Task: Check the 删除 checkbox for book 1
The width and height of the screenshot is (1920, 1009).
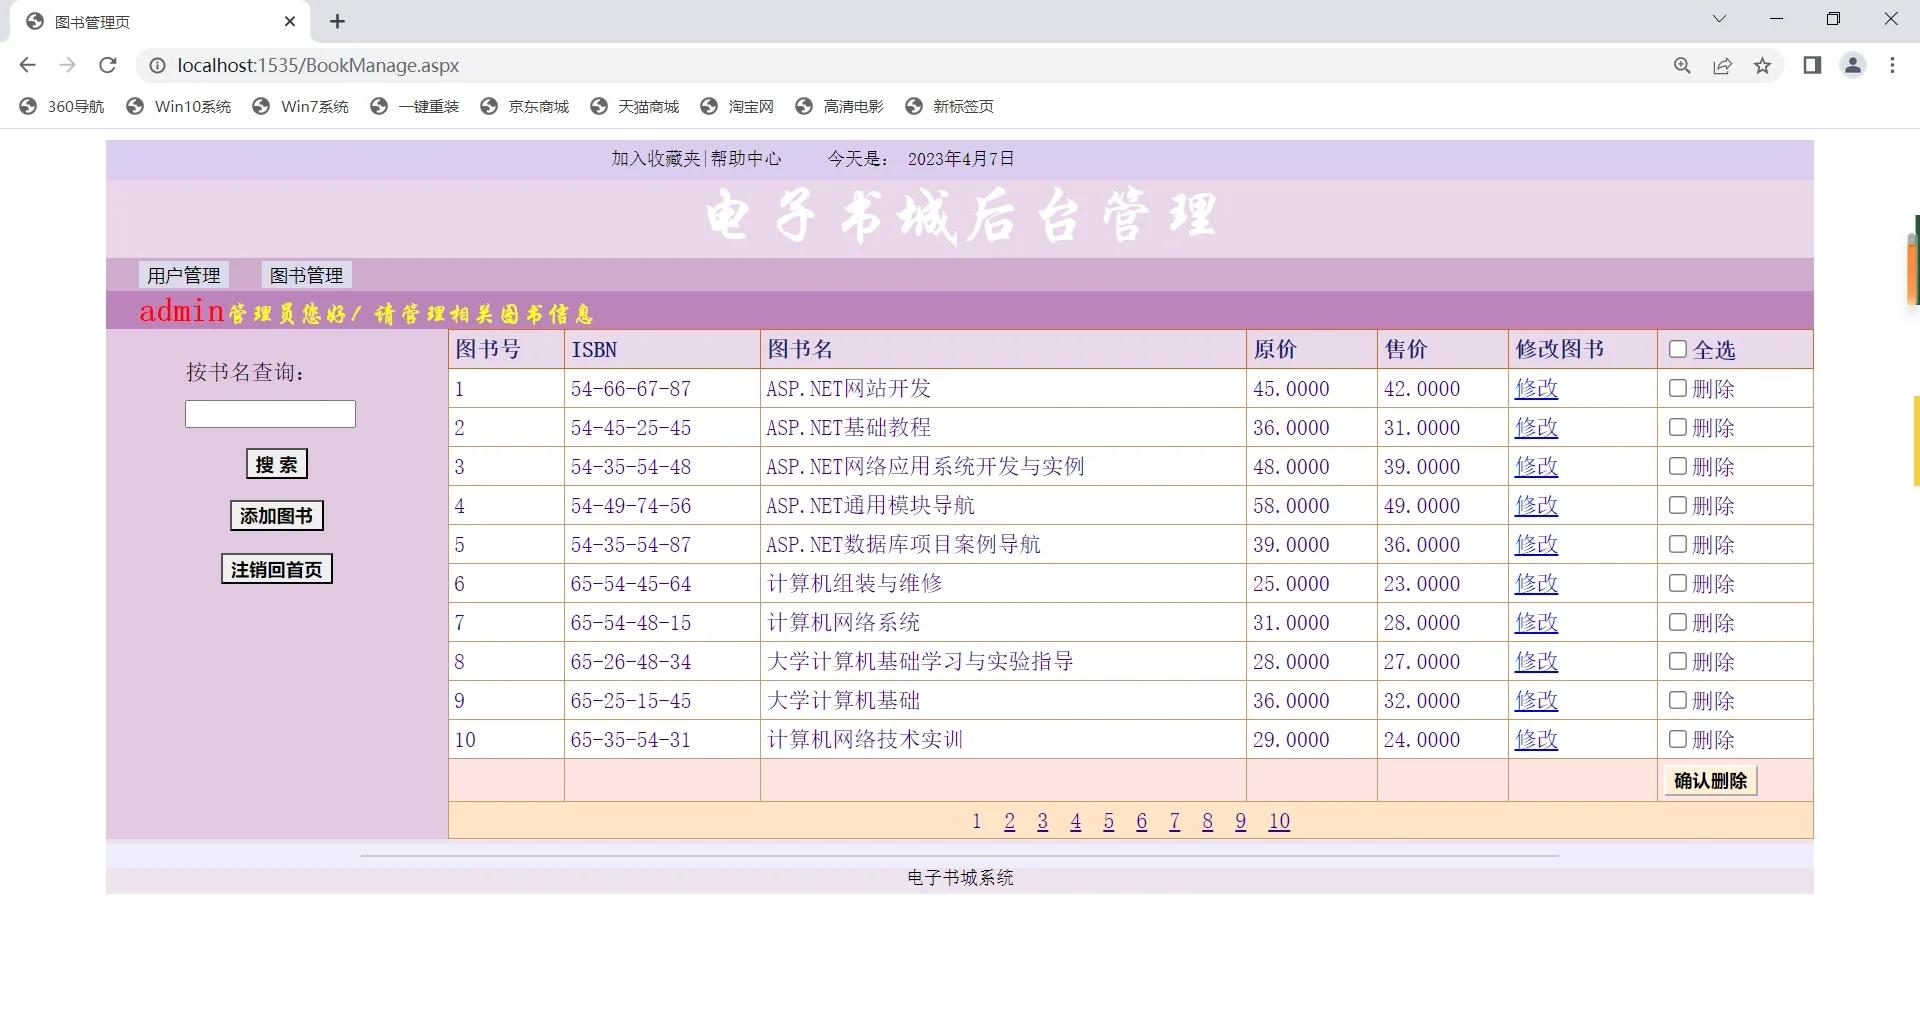Action: [x=1678, y=388]
